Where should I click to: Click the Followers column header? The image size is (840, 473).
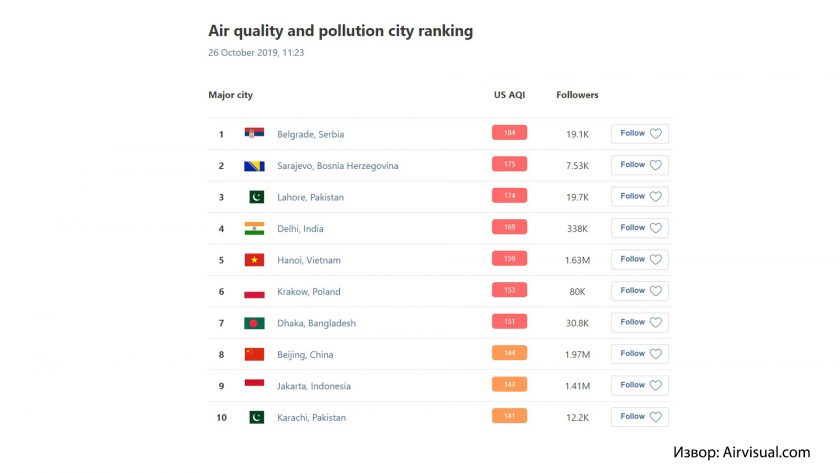(x=577, y=95)
